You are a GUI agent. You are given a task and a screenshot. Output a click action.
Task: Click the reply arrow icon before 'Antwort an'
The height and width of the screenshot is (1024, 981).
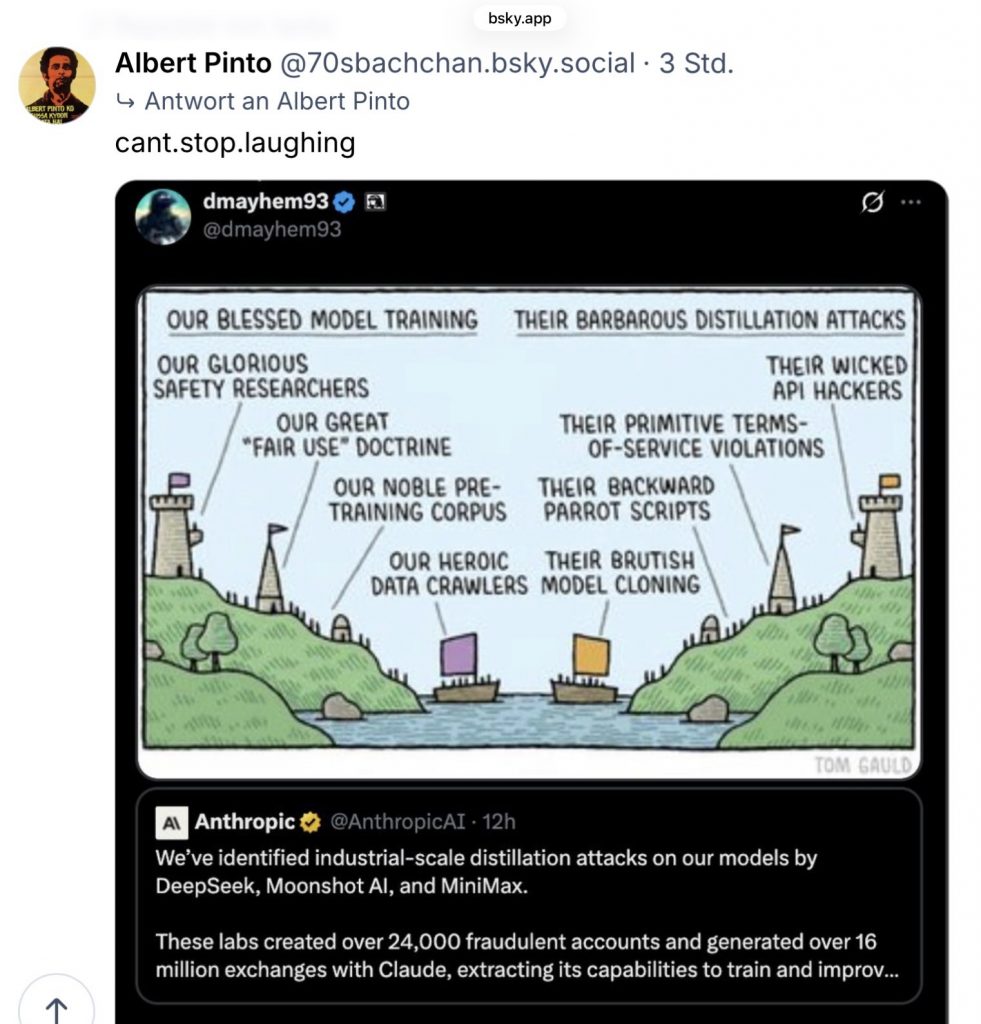pyautogui.click(x=126, y=101)
